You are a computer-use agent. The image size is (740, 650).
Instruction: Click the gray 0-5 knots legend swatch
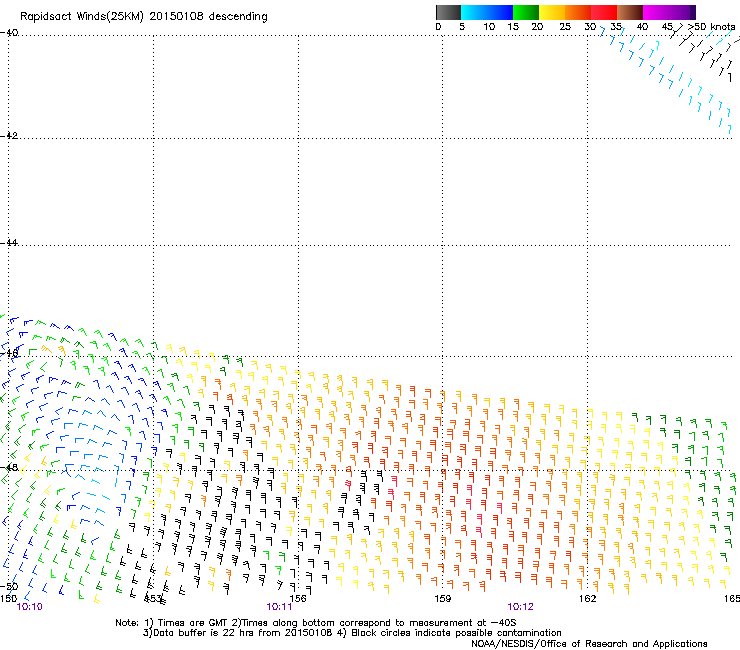448,12
